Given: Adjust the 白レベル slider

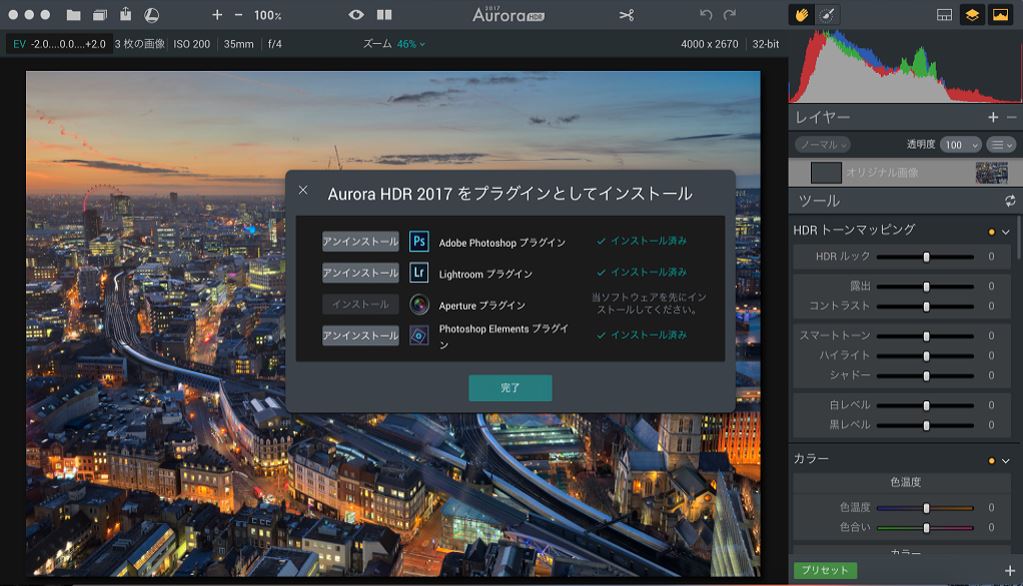Looking at the screenshot, I should tap(925, 405).
